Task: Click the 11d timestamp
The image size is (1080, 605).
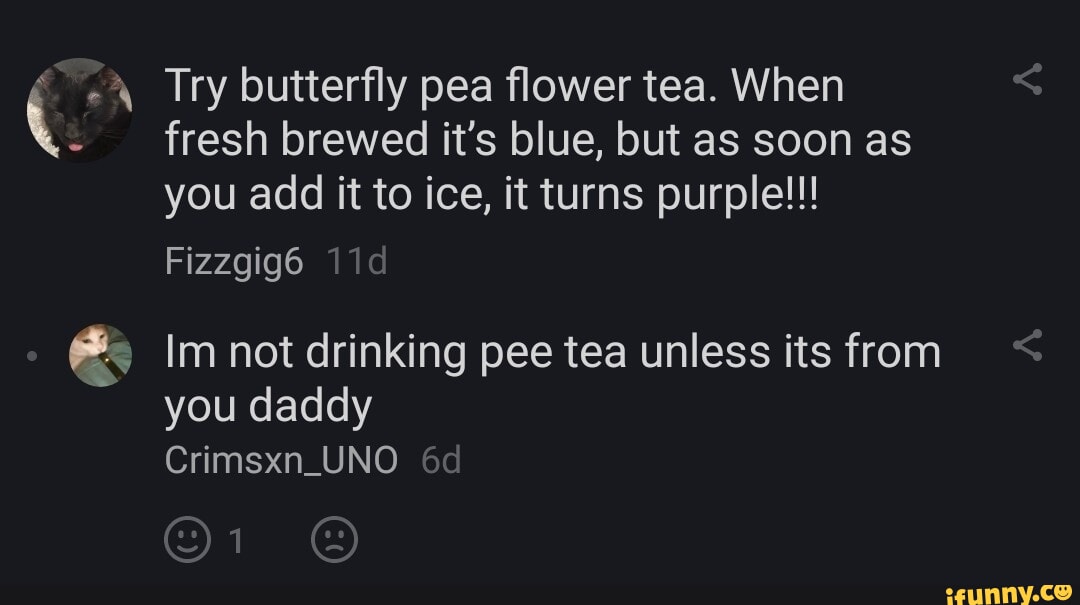Action: tap(356, 263)
